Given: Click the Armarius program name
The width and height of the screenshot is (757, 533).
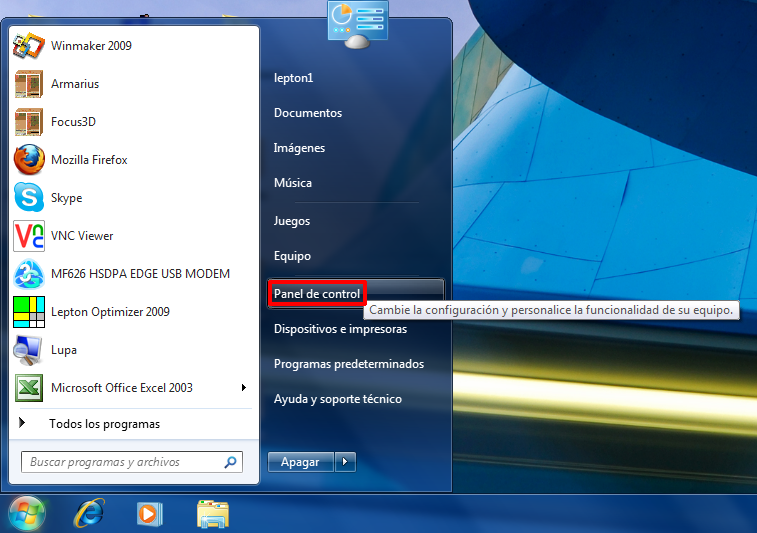Looking at the screenshot, I should coord(75,84).
